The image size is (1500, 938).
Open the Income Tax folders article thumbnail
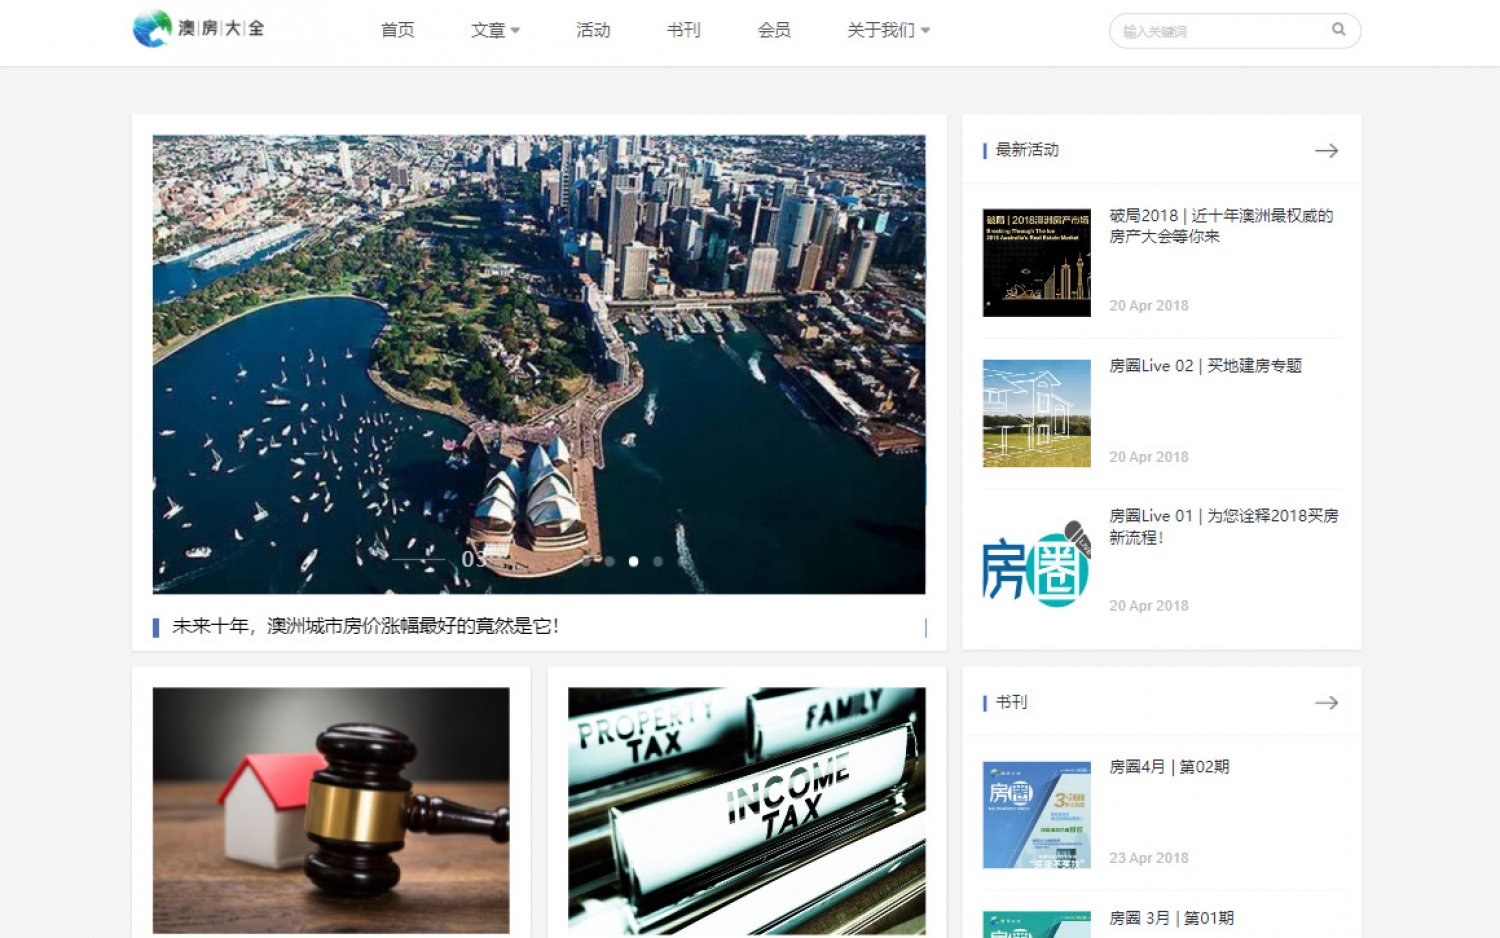point(746,809)
